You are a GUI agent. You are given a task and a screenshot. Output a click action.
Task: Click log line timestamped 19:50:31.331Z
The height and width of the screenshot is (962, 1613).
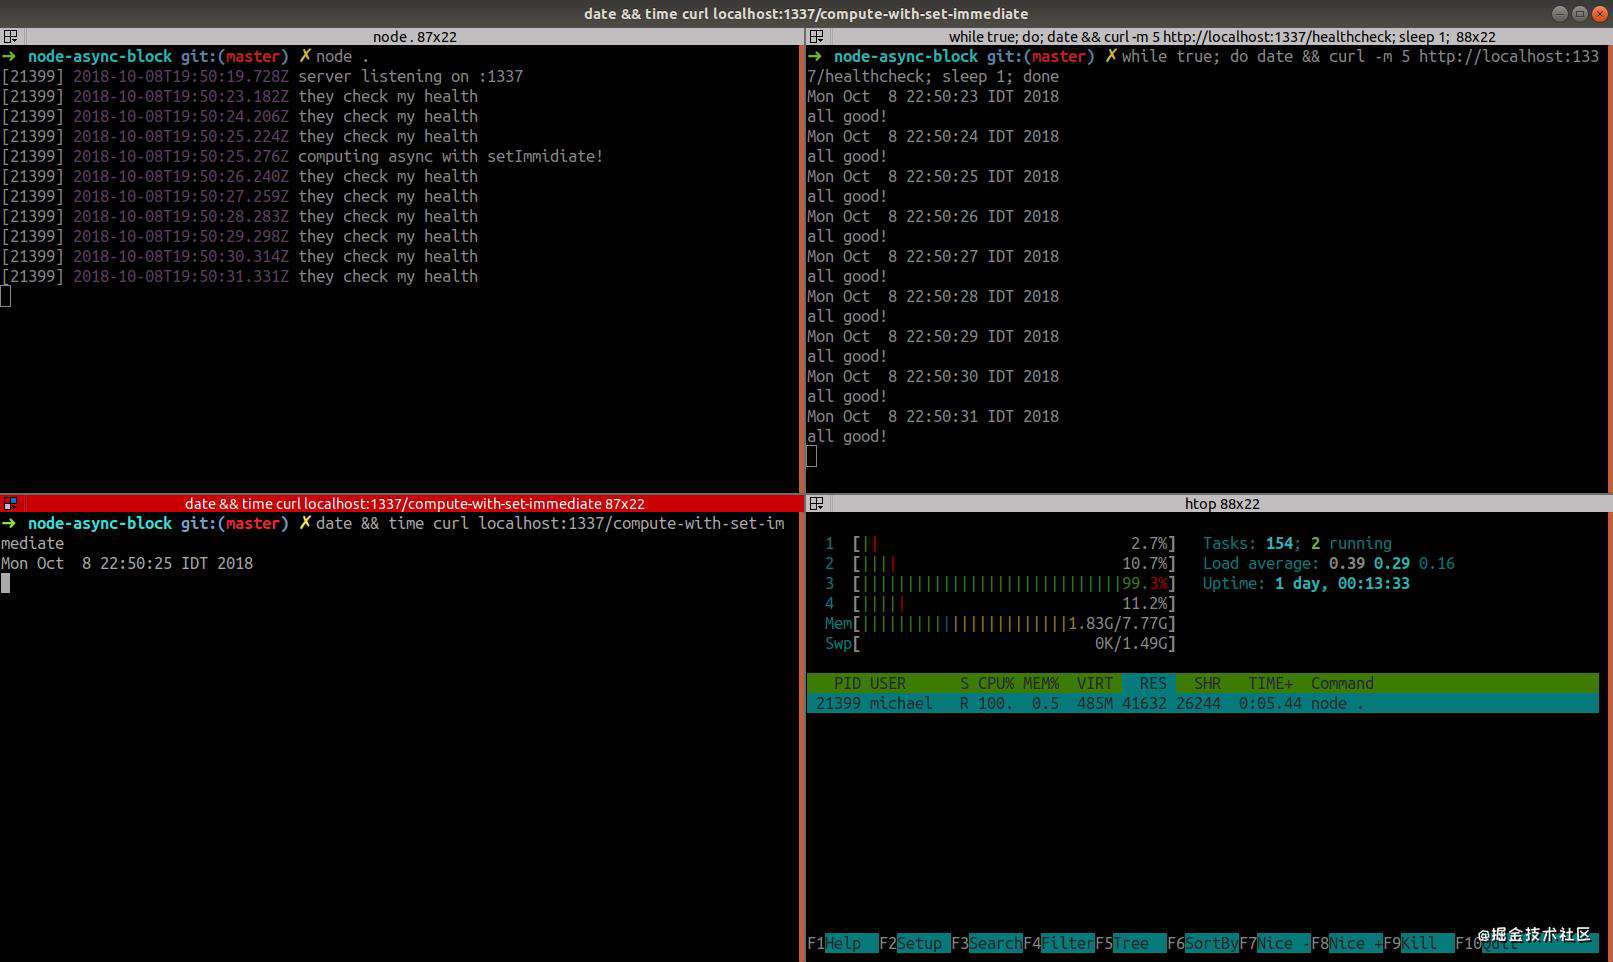pos(240,277)
